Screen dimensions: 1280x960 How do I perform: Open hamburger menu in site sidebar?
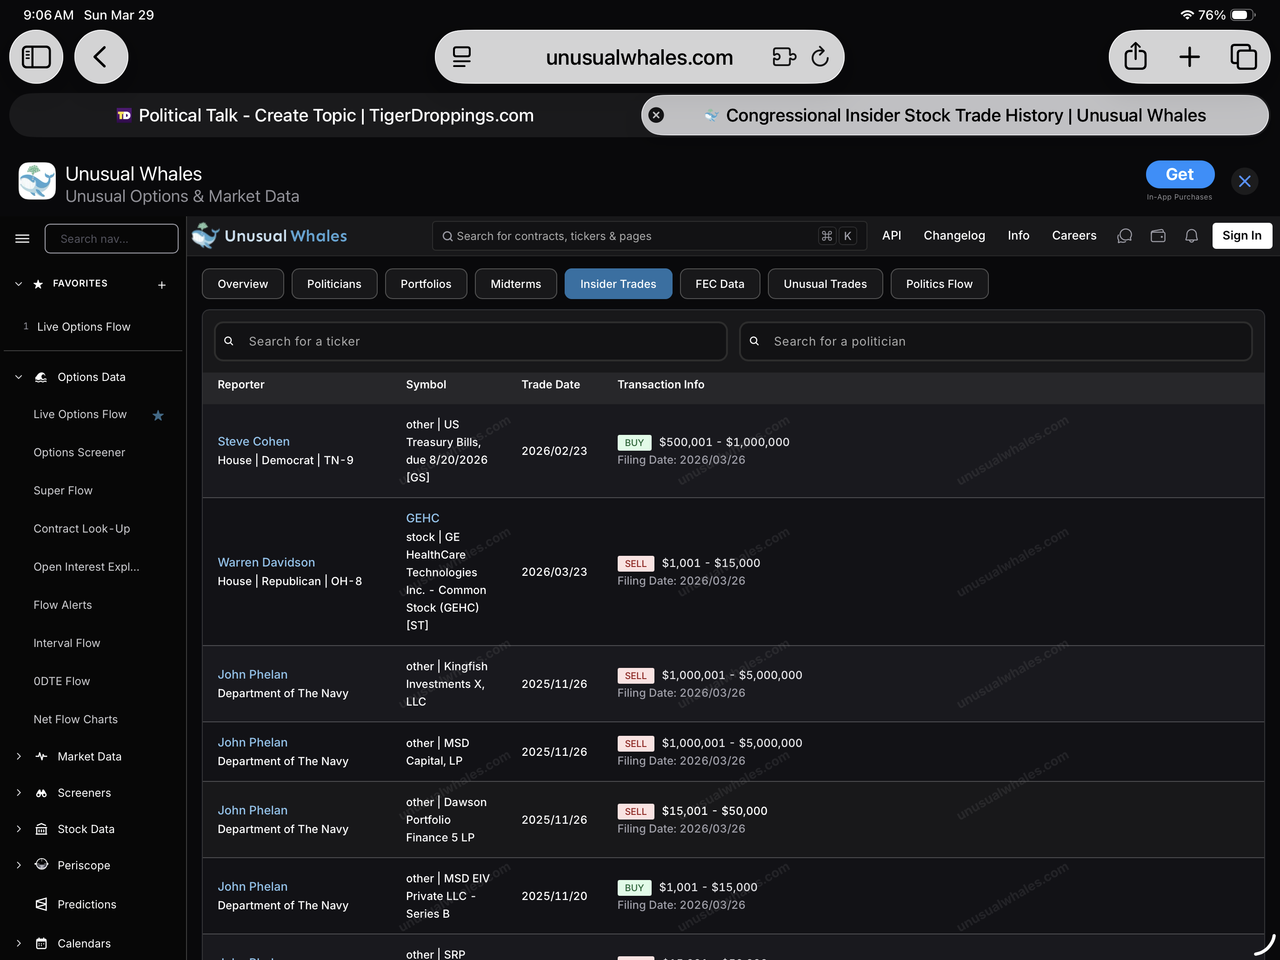click(22, 238)
